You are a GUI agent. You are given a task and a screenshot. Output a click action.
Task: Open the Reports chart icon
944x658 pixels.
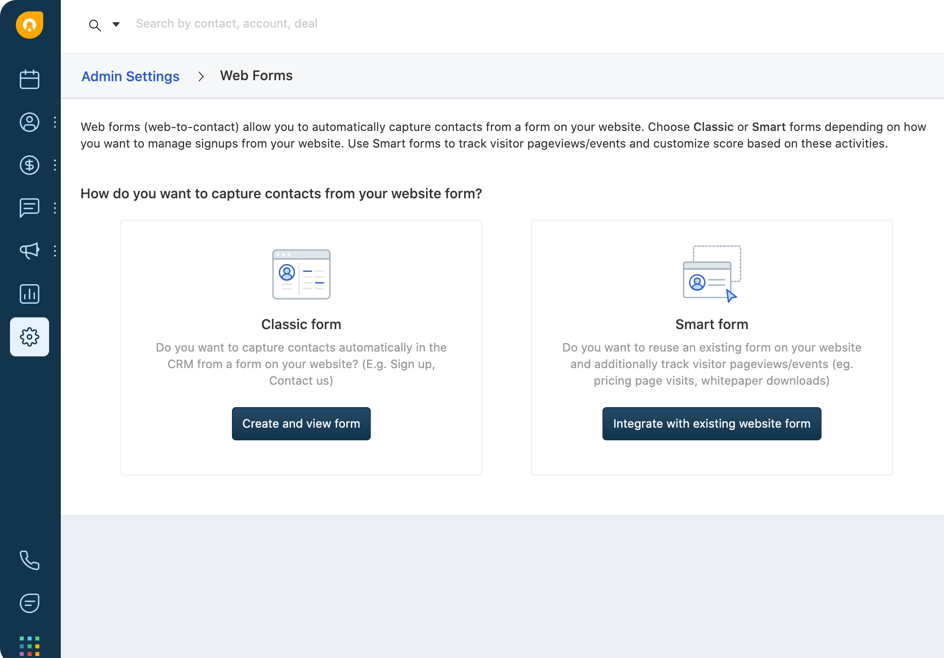pos(30,294)
